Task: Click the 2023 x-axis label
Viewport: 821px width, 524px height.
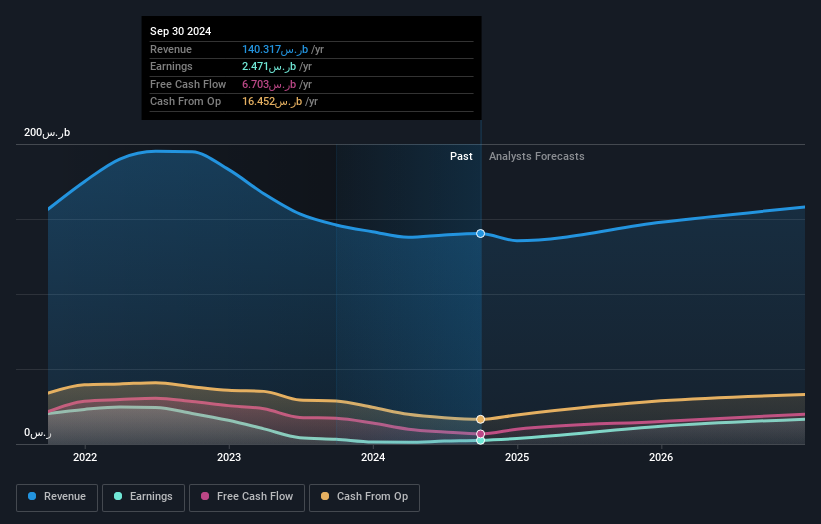Action: click(x=229, y=457)
